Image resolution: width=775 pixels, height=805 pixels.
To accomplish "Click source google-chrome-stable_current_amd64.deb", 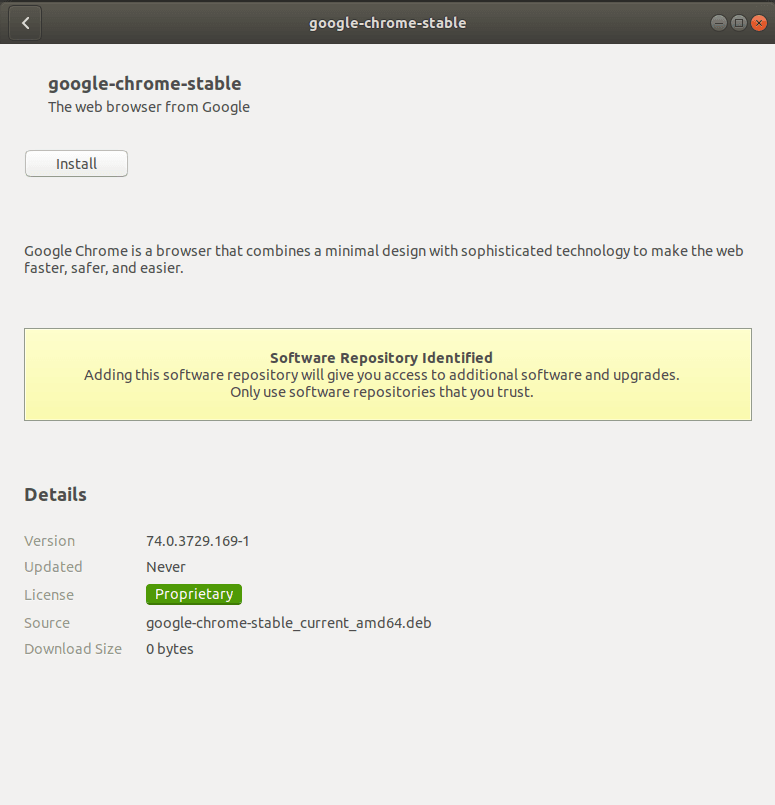I will click(289, 623).
